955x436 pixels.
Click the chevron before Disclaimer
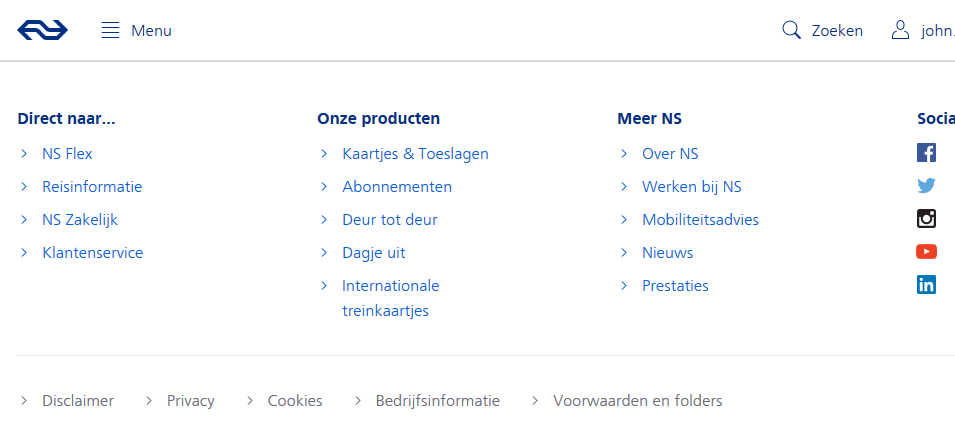(x=24, y=401)
